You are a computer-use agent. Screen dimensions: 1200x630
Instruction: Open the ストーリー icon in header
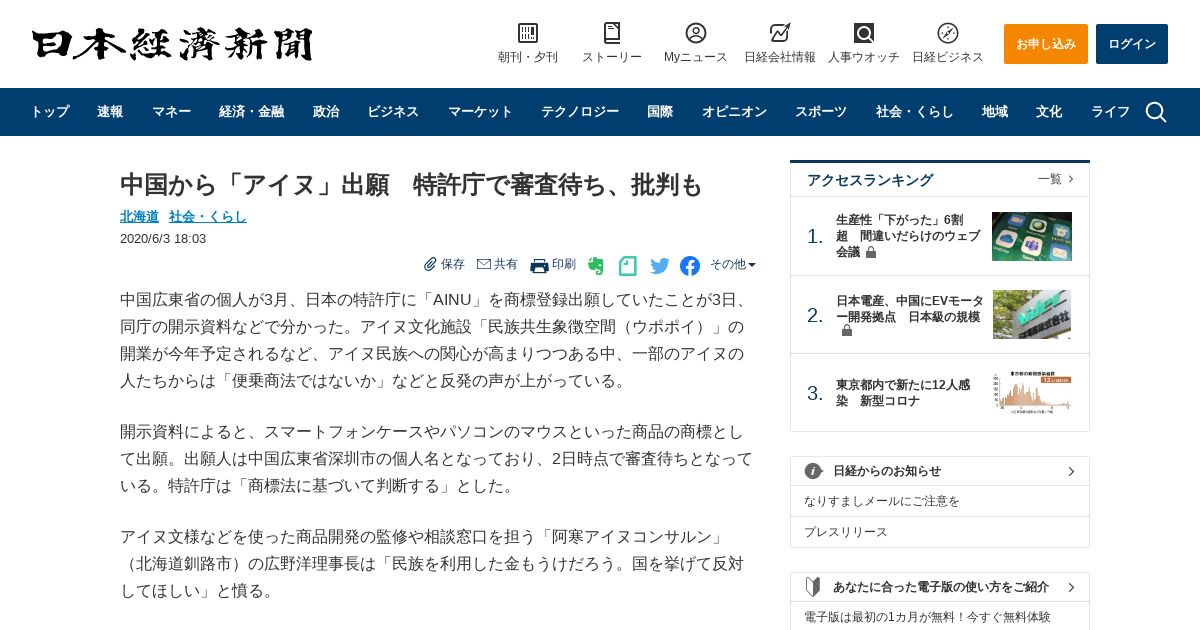612,33
